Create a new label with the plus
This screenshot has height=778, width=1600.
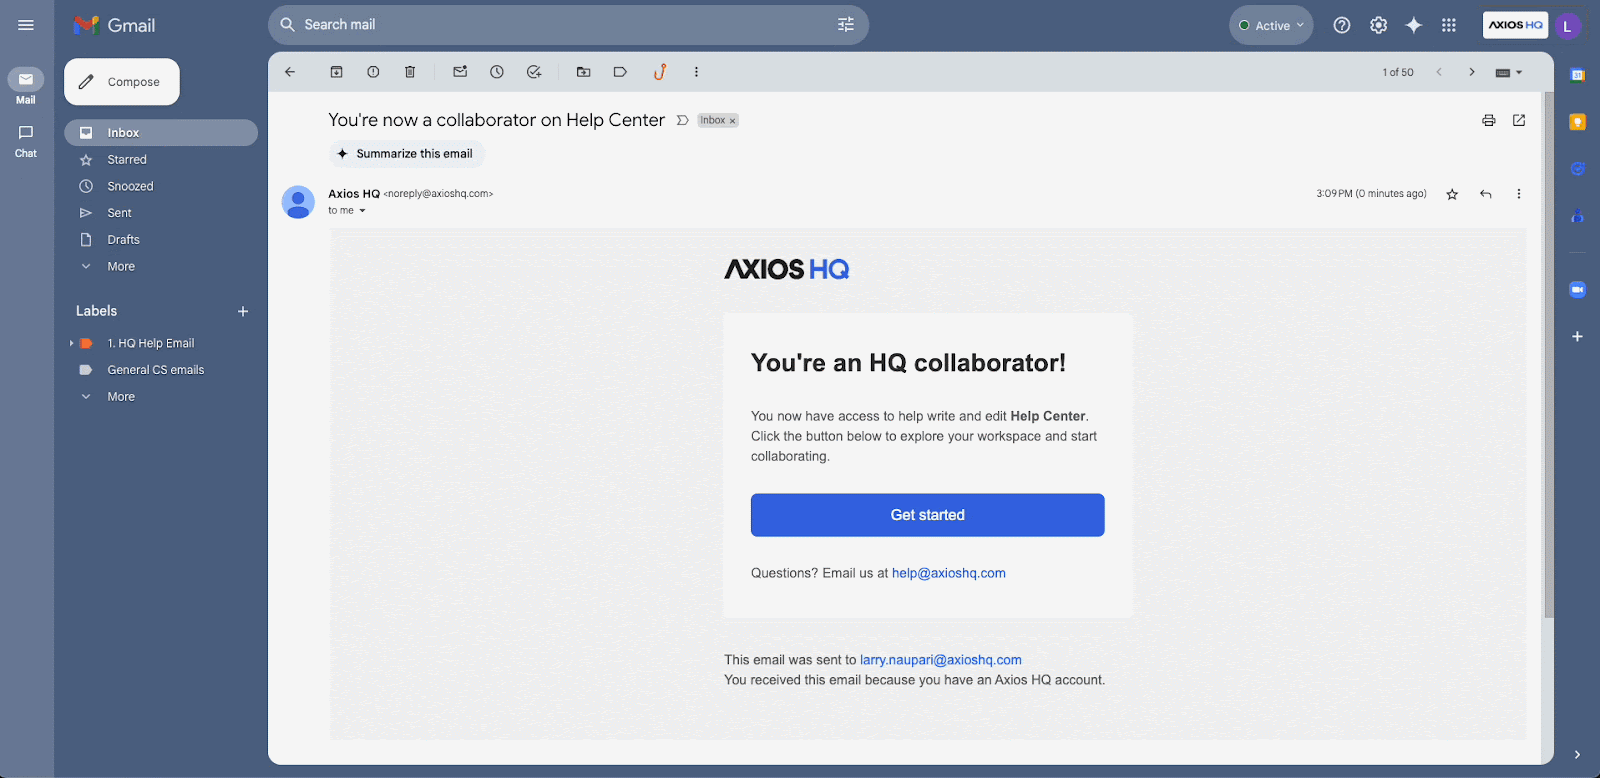point(243,312)
